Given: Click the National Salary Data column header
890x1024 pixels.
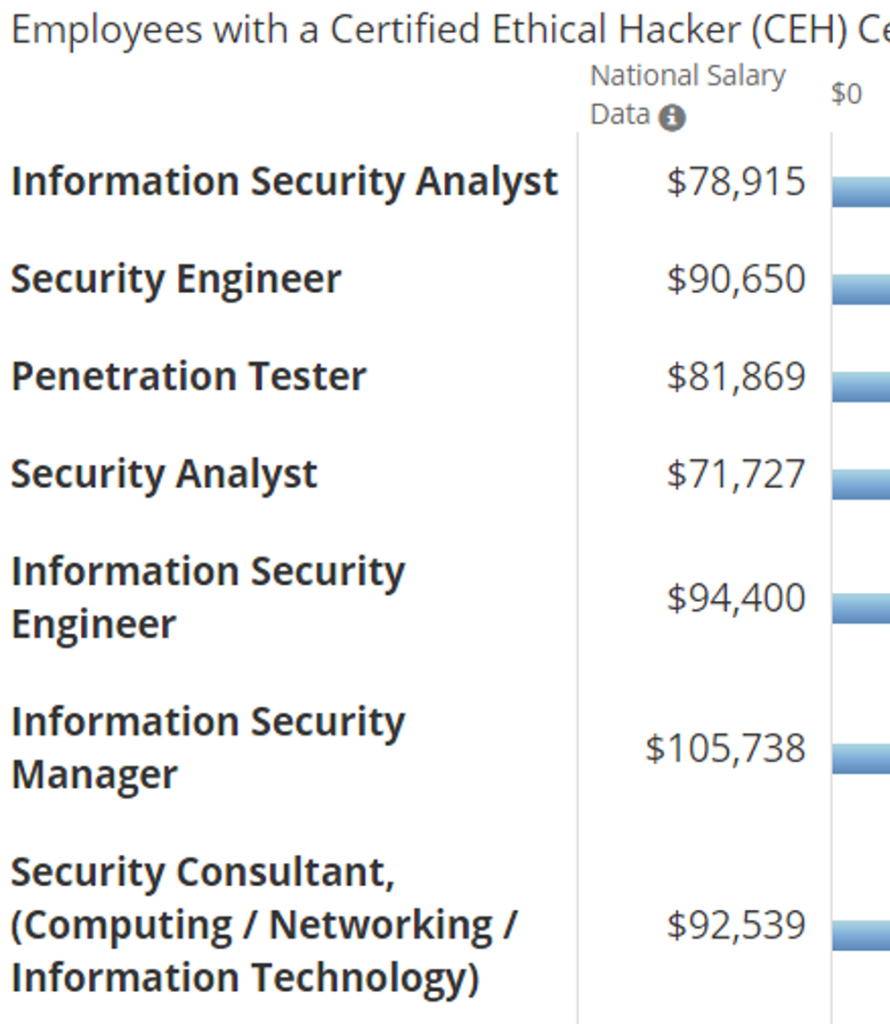Looking at the screenshot, I should click(687, 76).
